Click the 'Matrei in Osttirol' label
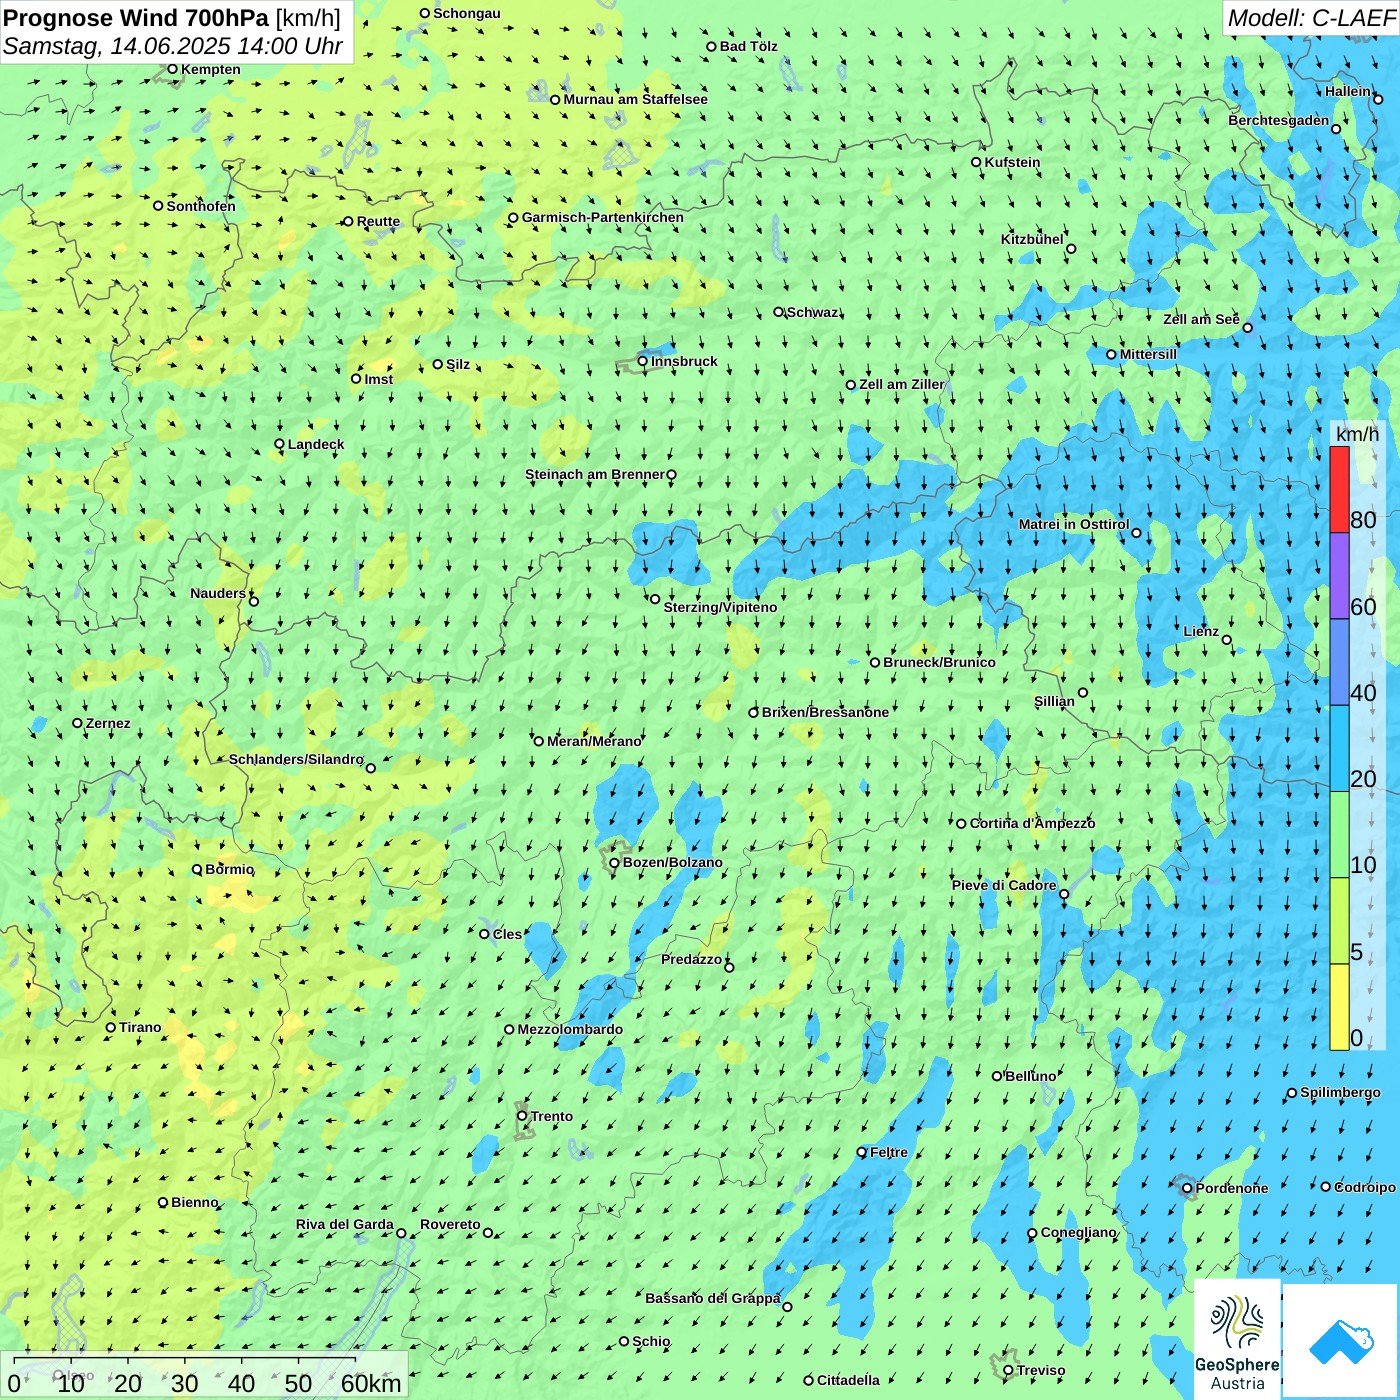The height and width of the screenshot is (1400, 1400). click(1074, 524)
